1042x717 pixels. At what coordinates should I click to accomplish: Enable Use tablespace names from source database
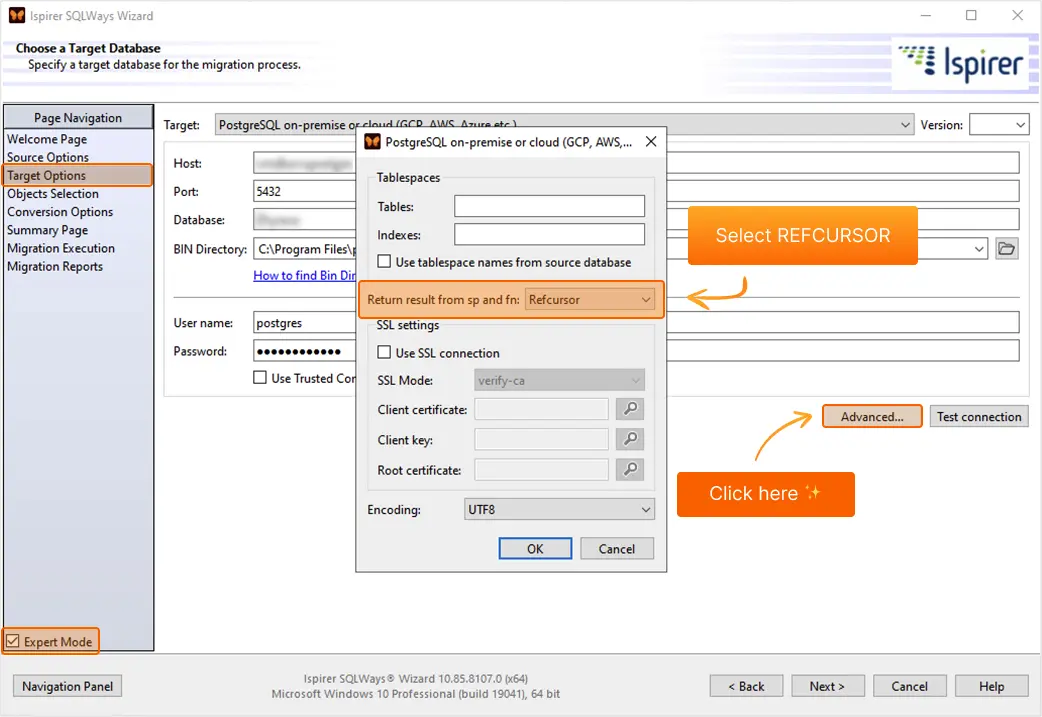pos(384,261)
